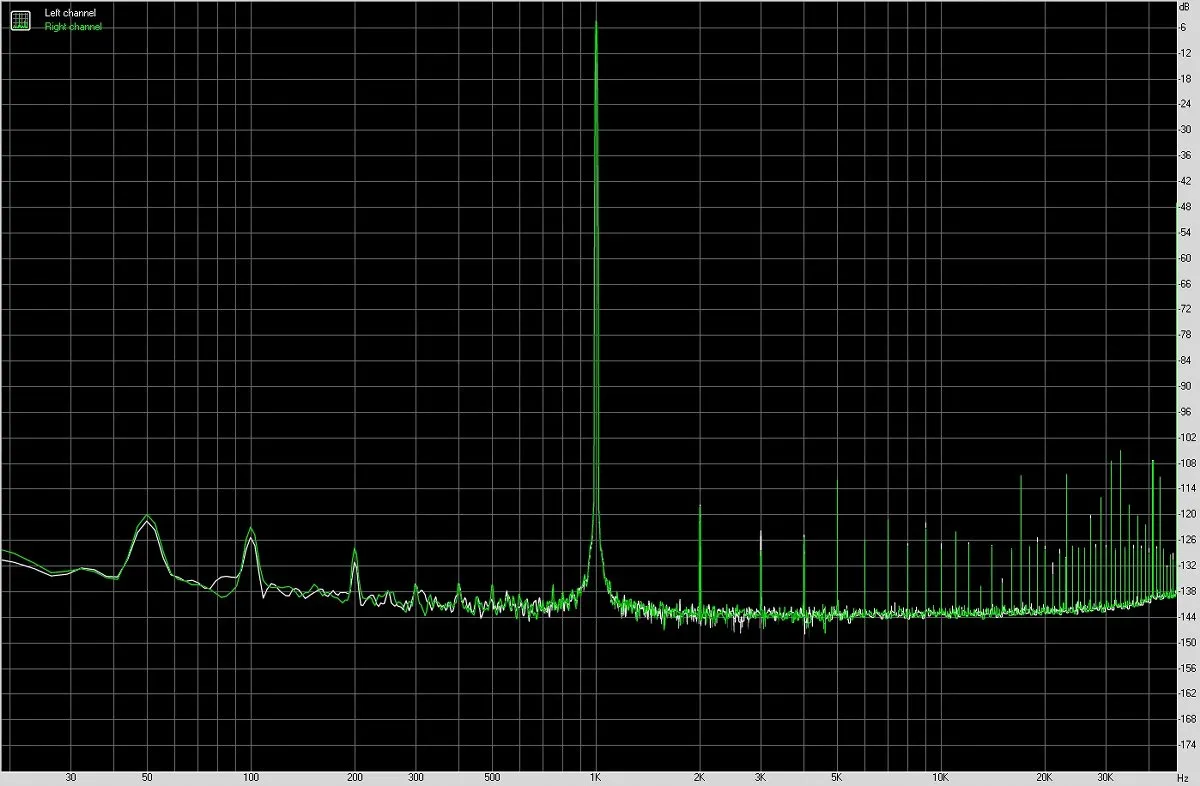Image resolution: width=1200 pixels, height=786 pixels.
Task: Click the "3K" frequency axis label
Action: pyautogui.click(x=761, y=777)
